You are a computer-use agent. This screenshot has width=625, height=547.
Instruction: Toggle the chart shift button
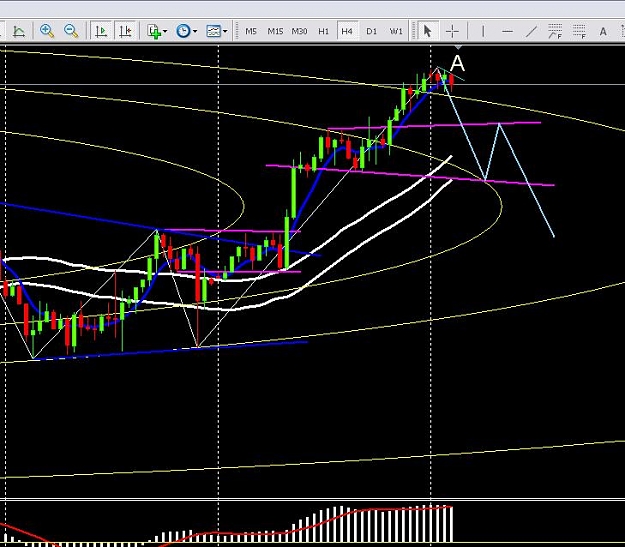pos(126,31)
